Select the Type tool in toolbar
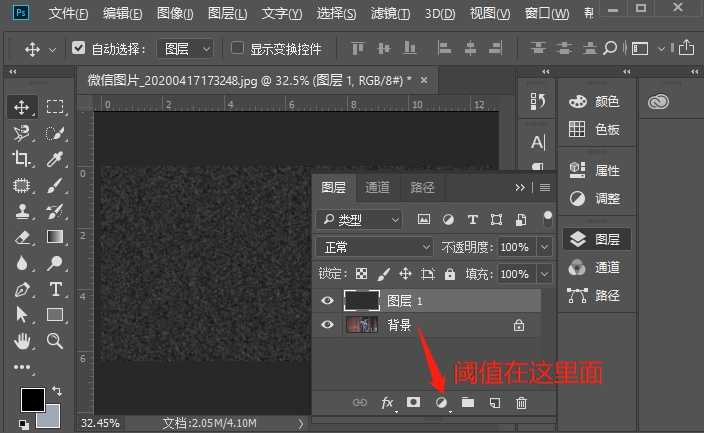The height and width of the screenshot is (433, 704). [x=56, y=289]
